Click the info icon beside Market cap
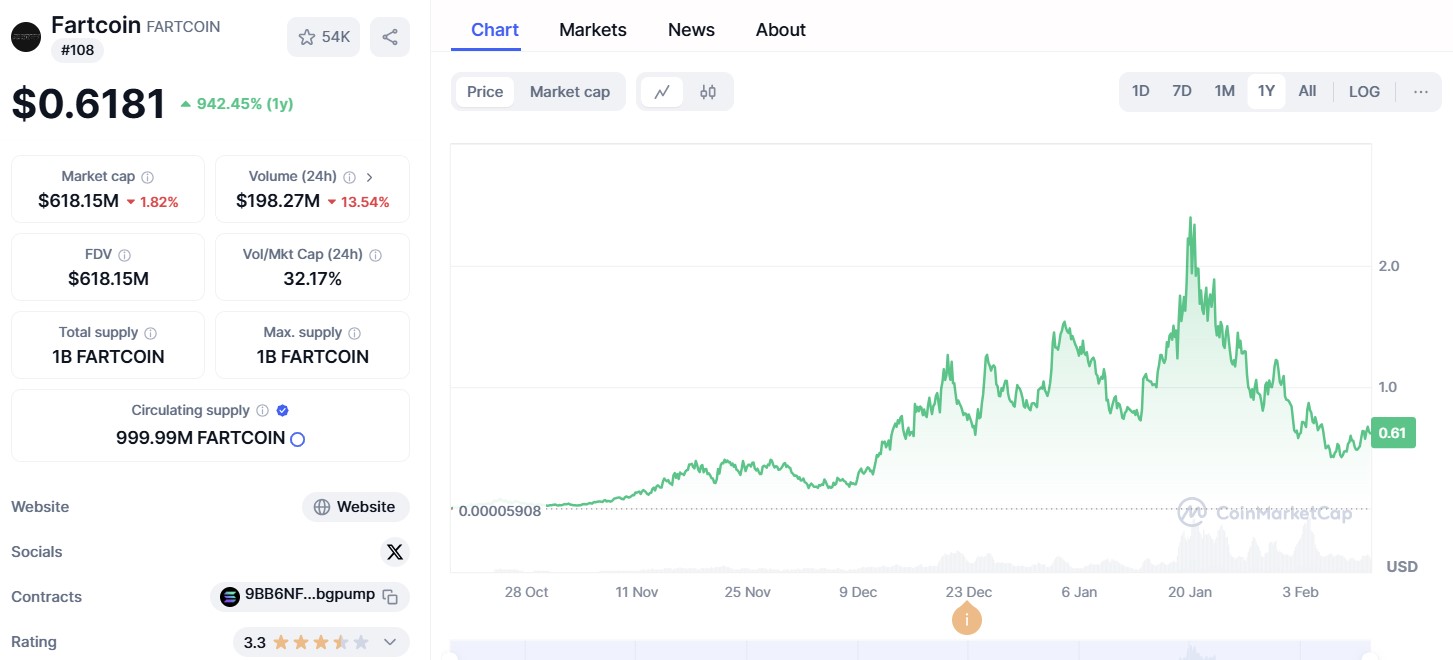 coord(146,175)
